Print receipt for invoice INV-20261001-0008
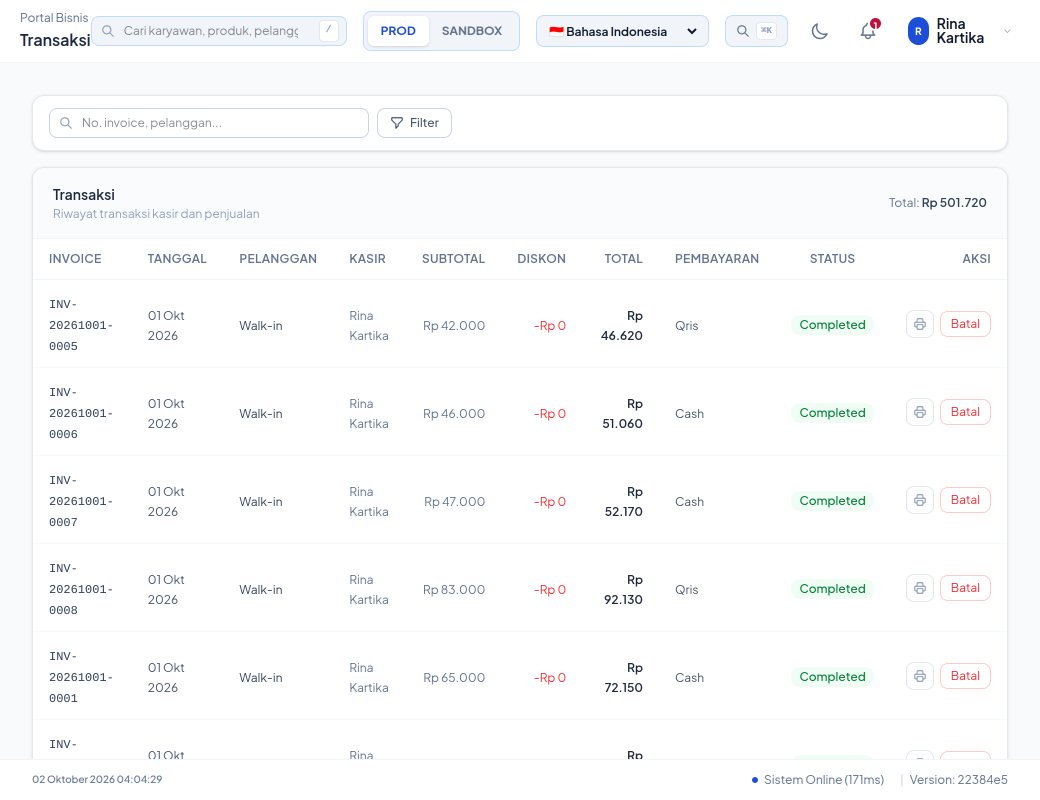This screenshot has height=800, width=1040. 920,588
